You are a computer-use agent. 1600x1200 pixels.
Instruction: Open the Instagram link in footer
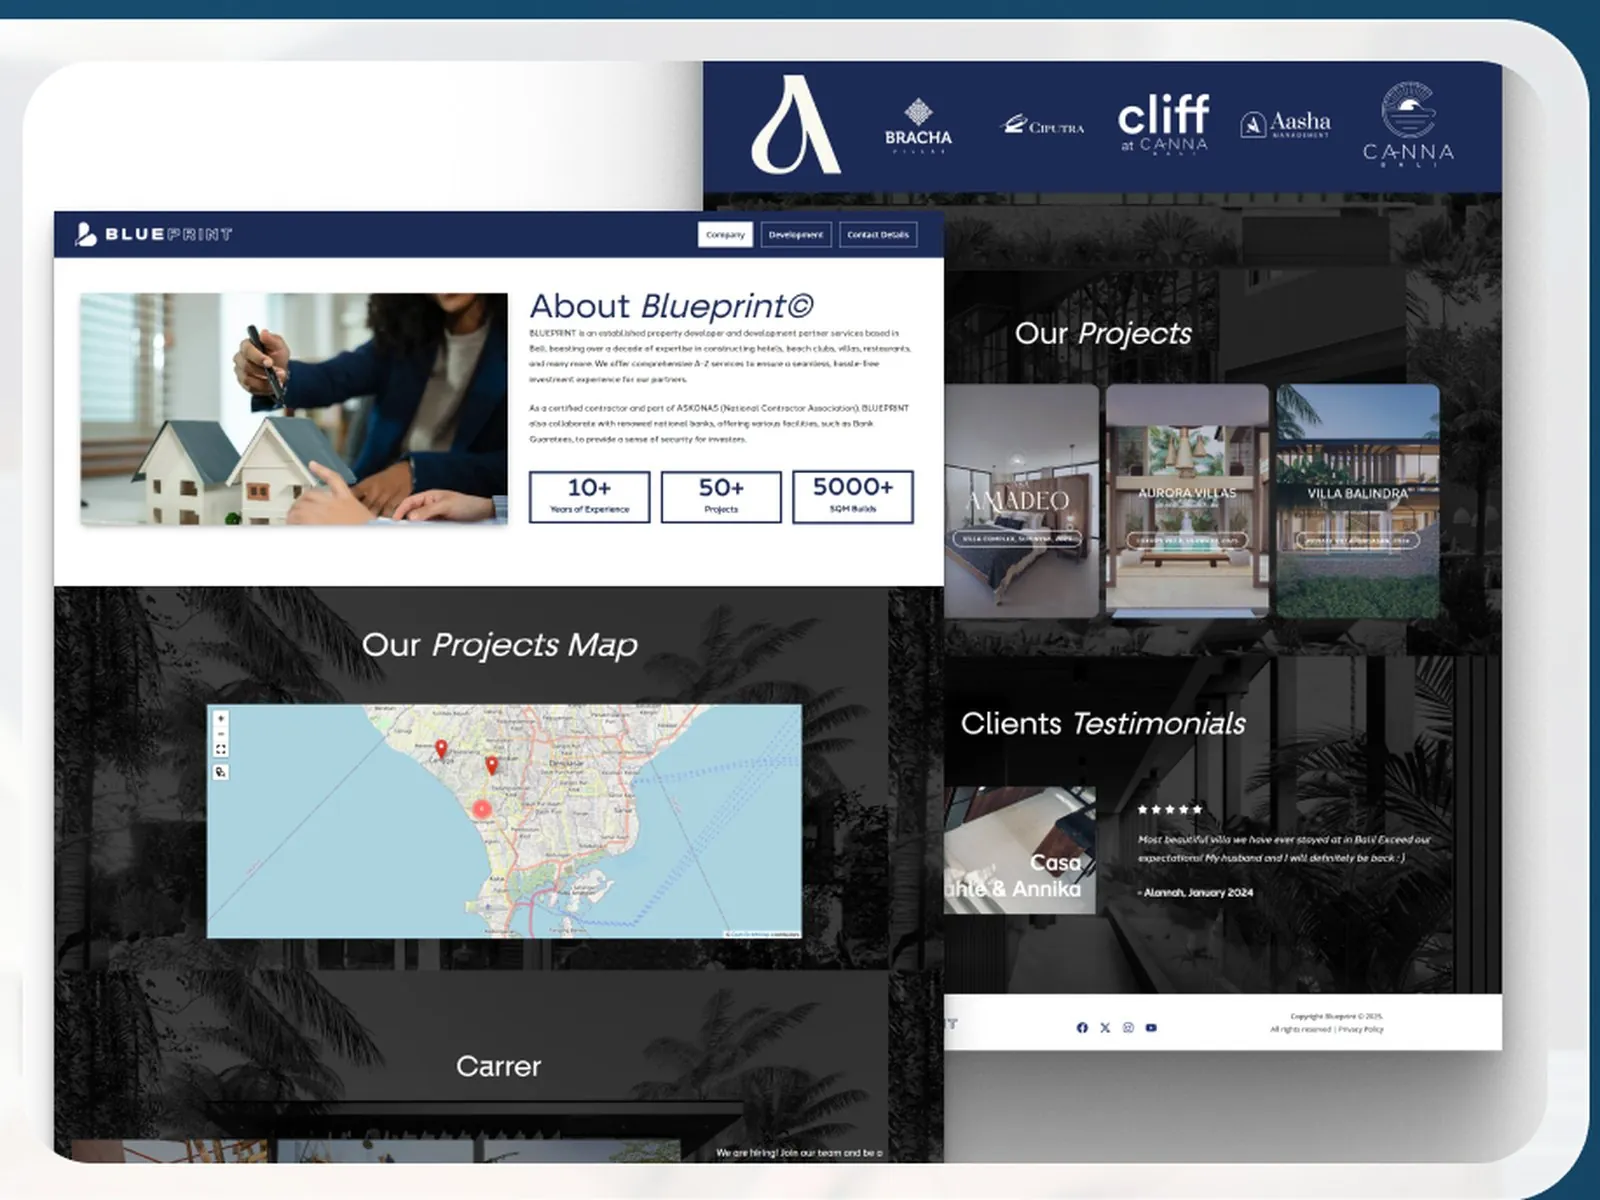pyautogui.click(x=1128, y=1028)
